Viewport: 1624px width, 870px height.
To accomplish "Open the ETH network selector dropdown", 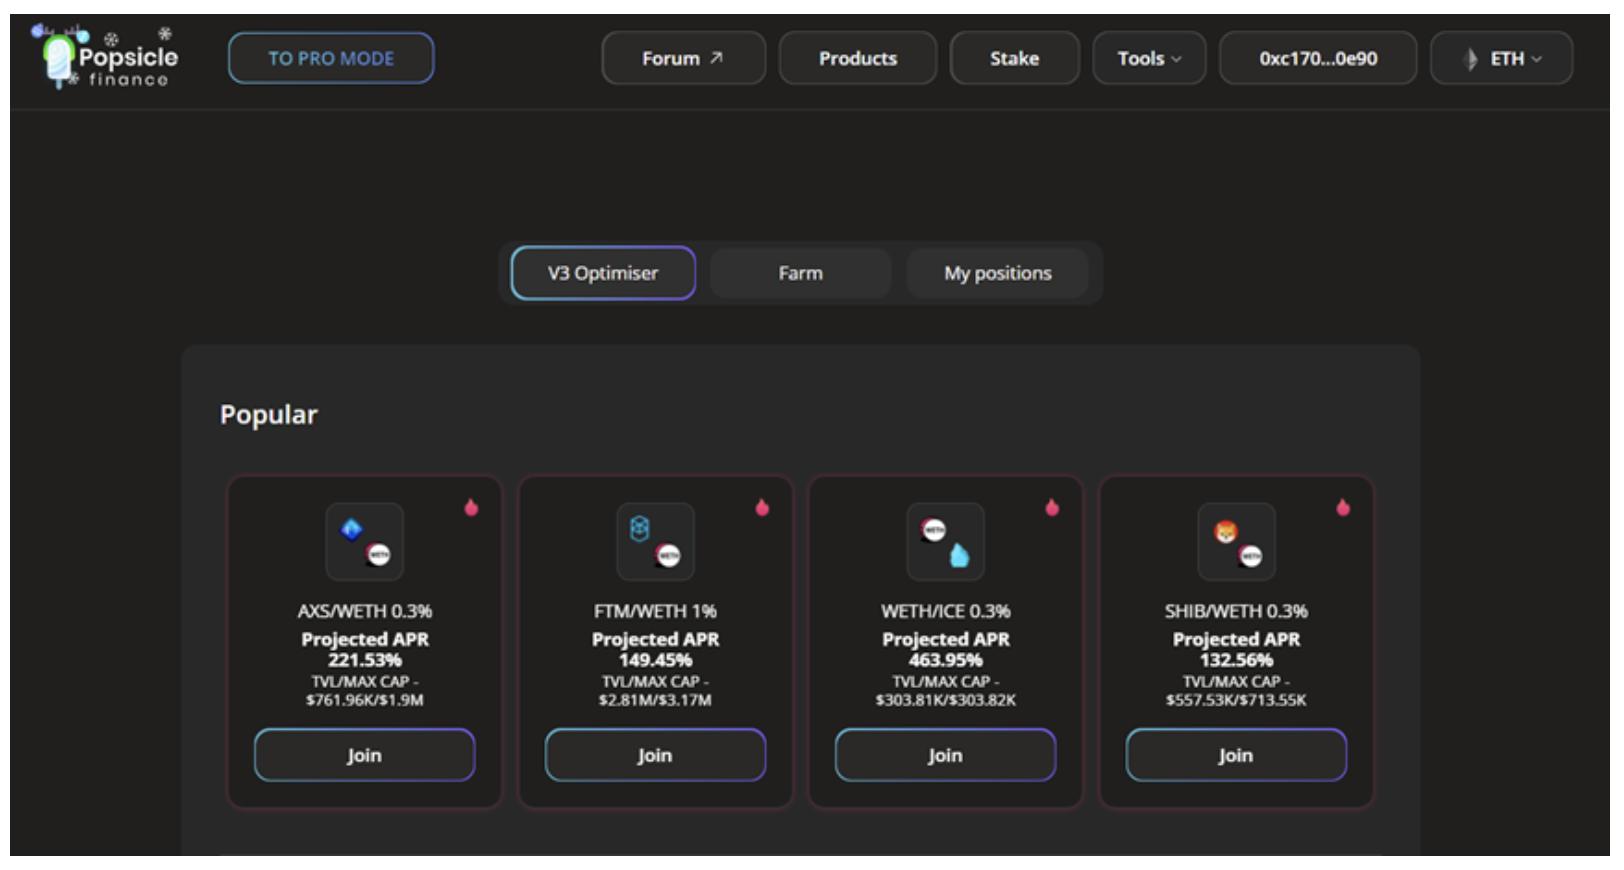I will (1501, 58).
